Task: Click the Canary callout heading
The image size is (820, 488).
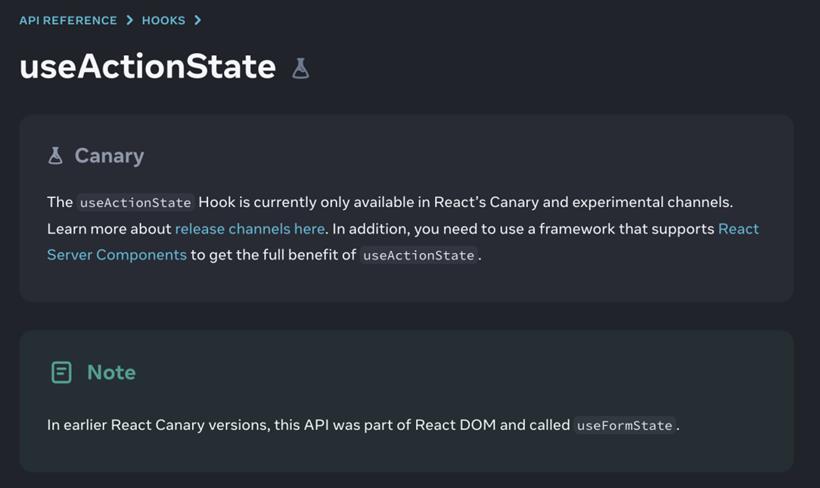Action: 109,156
